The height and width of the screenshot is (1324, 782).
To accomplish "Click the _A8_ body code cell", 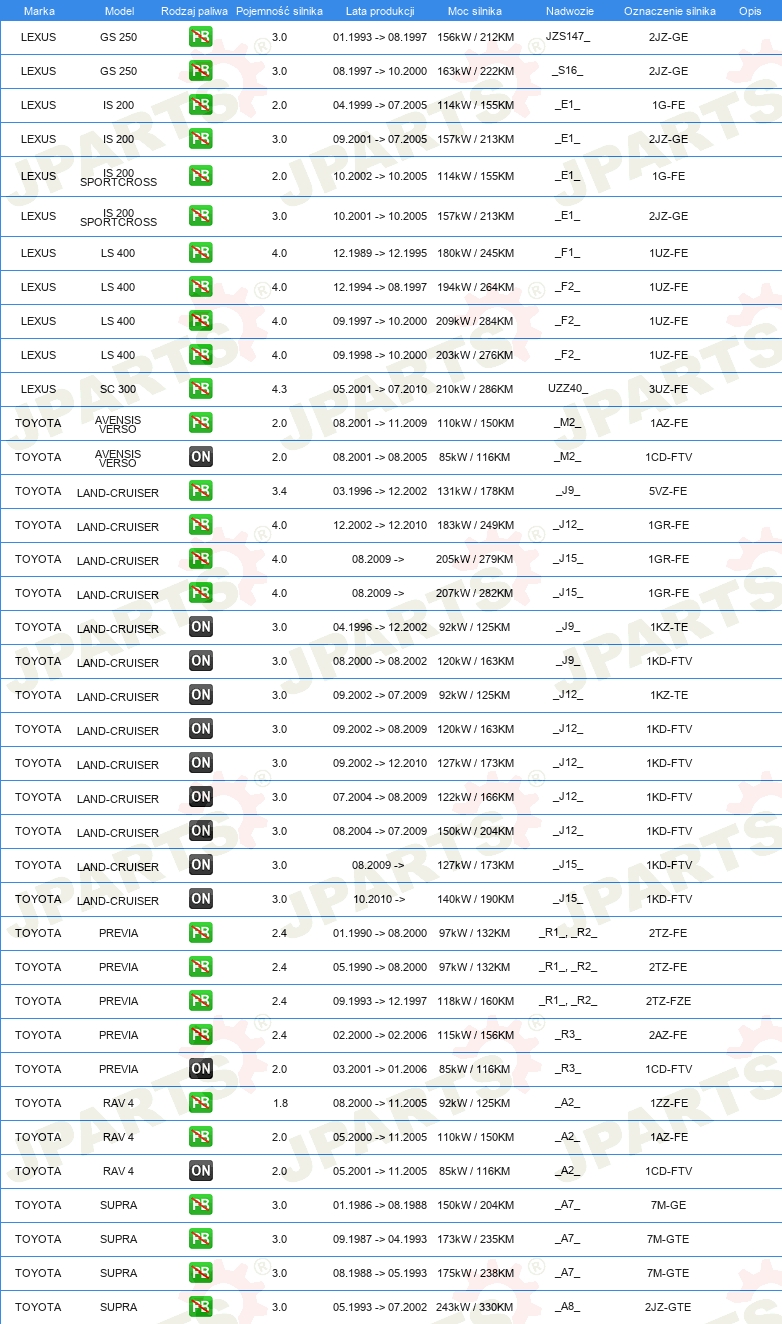I will [x=567, y=1307].
